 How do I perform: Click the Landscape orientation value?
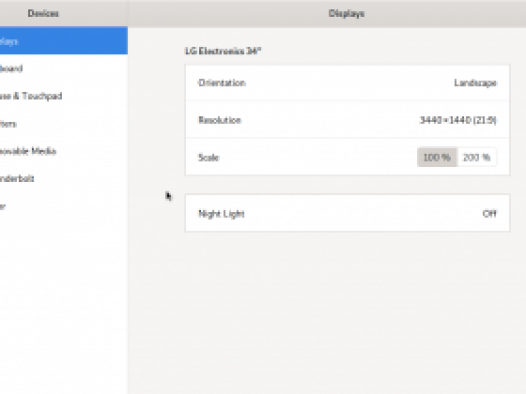click(x=475, y=83)
